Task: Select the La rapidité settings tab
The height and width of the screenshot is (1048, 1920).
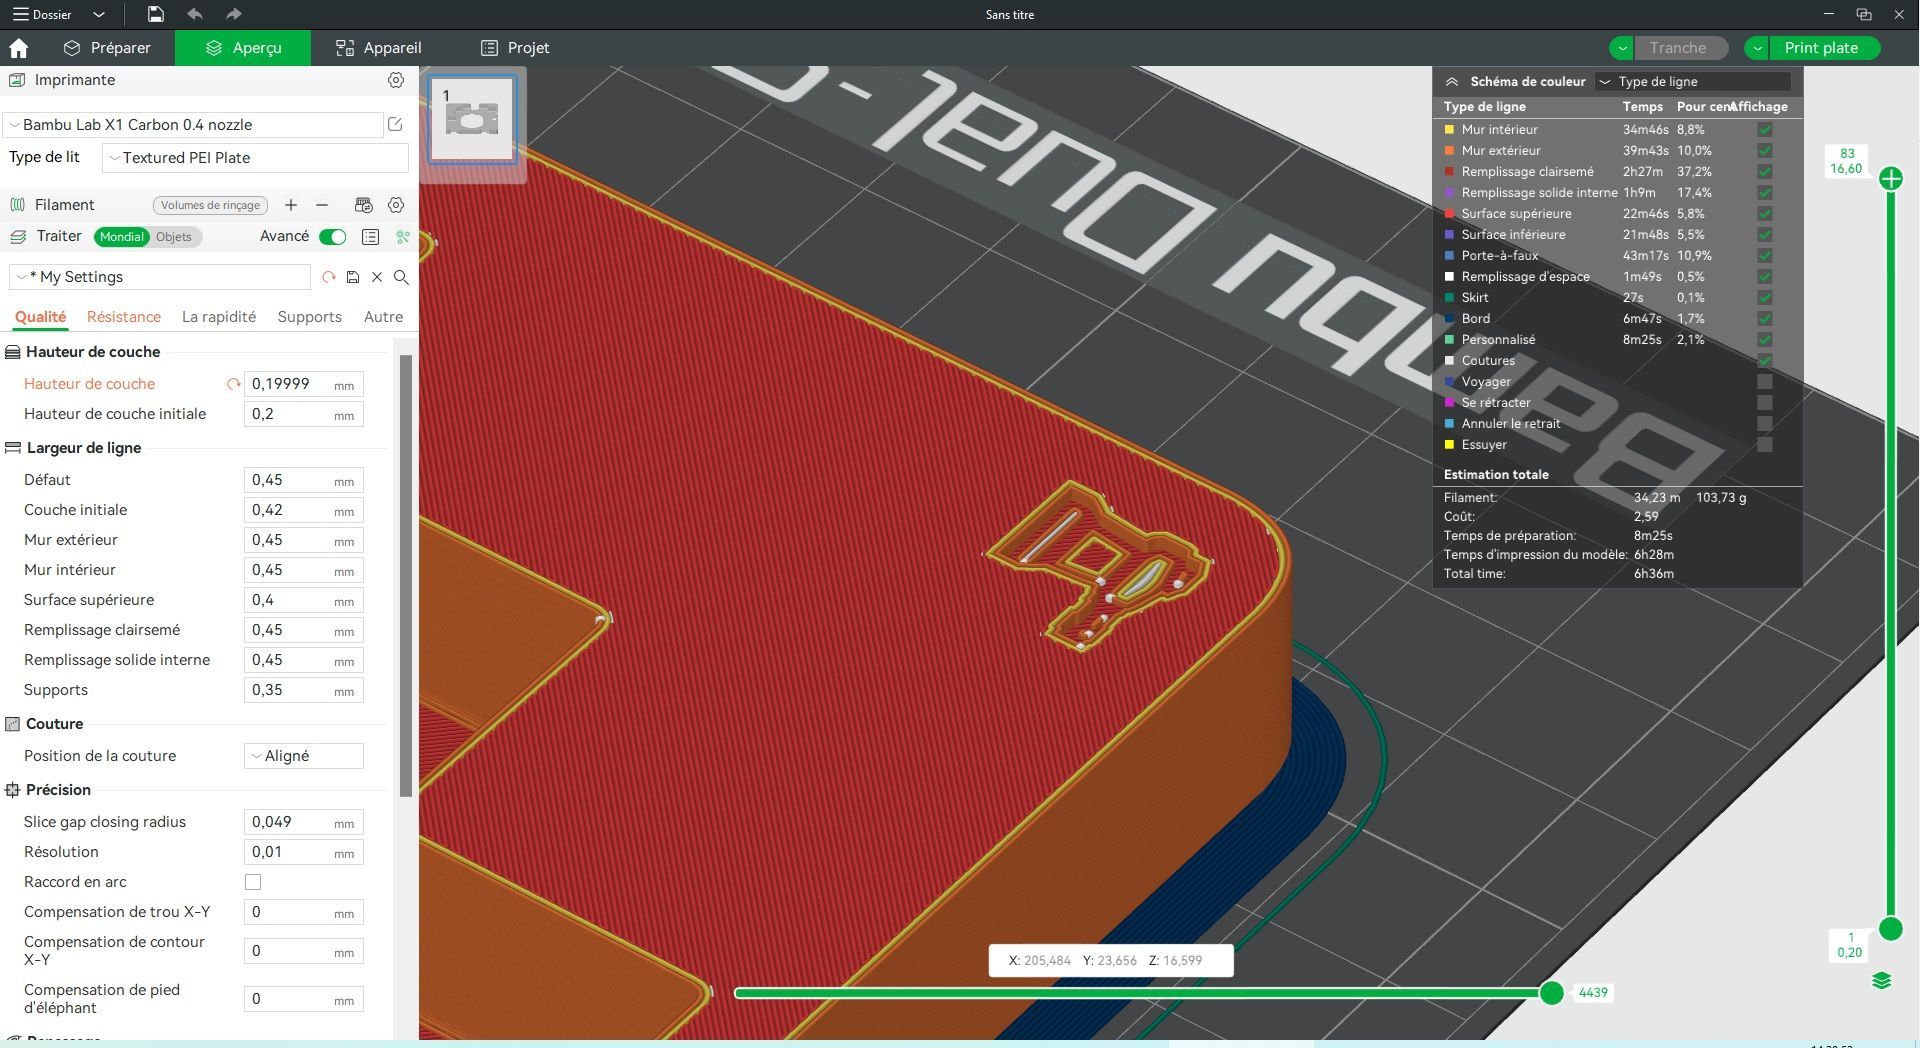Action: [219, 317]
